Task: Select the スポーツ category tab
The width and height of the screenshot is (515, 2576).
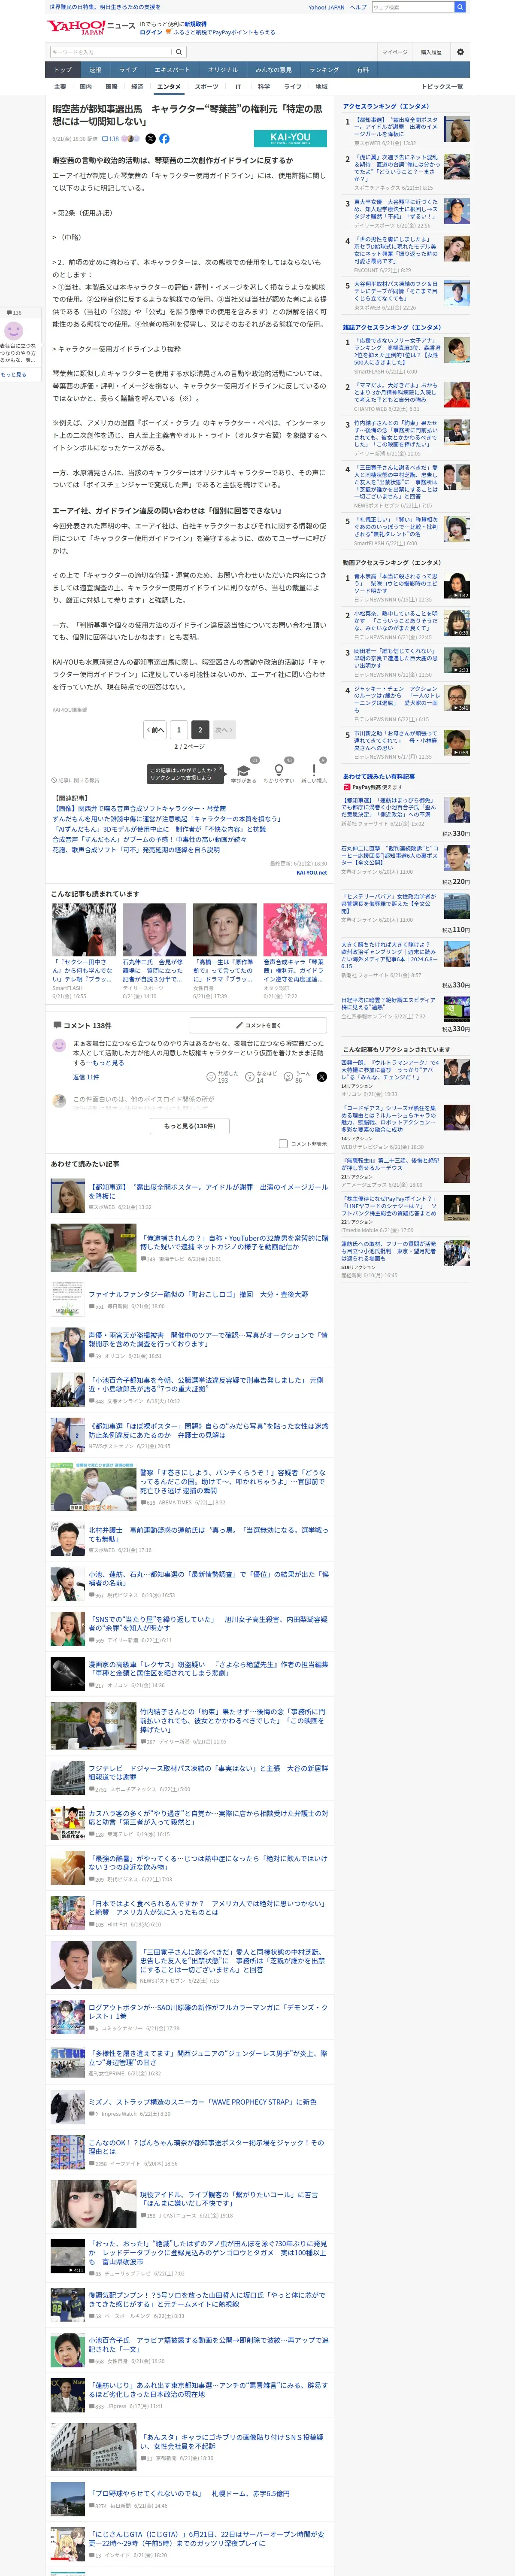Action: point(206,87)
